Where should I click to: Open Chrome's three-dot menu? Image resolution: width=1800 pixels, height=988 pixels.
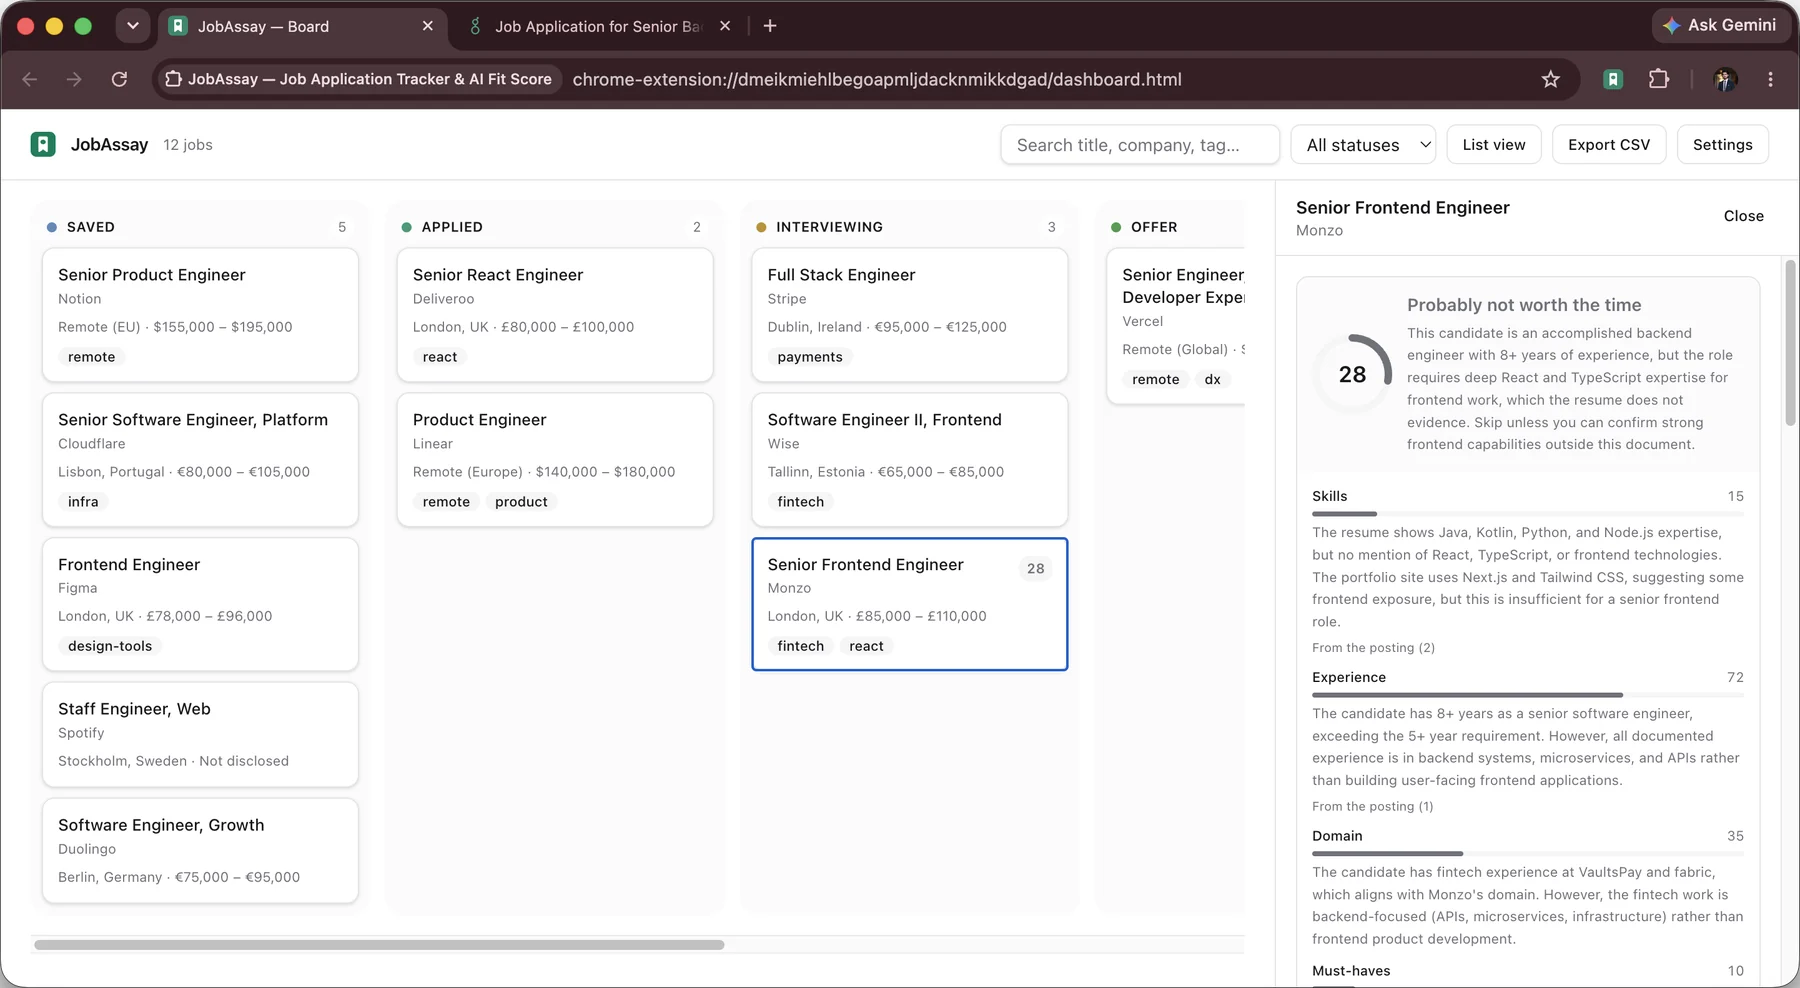click(1770, 79)
